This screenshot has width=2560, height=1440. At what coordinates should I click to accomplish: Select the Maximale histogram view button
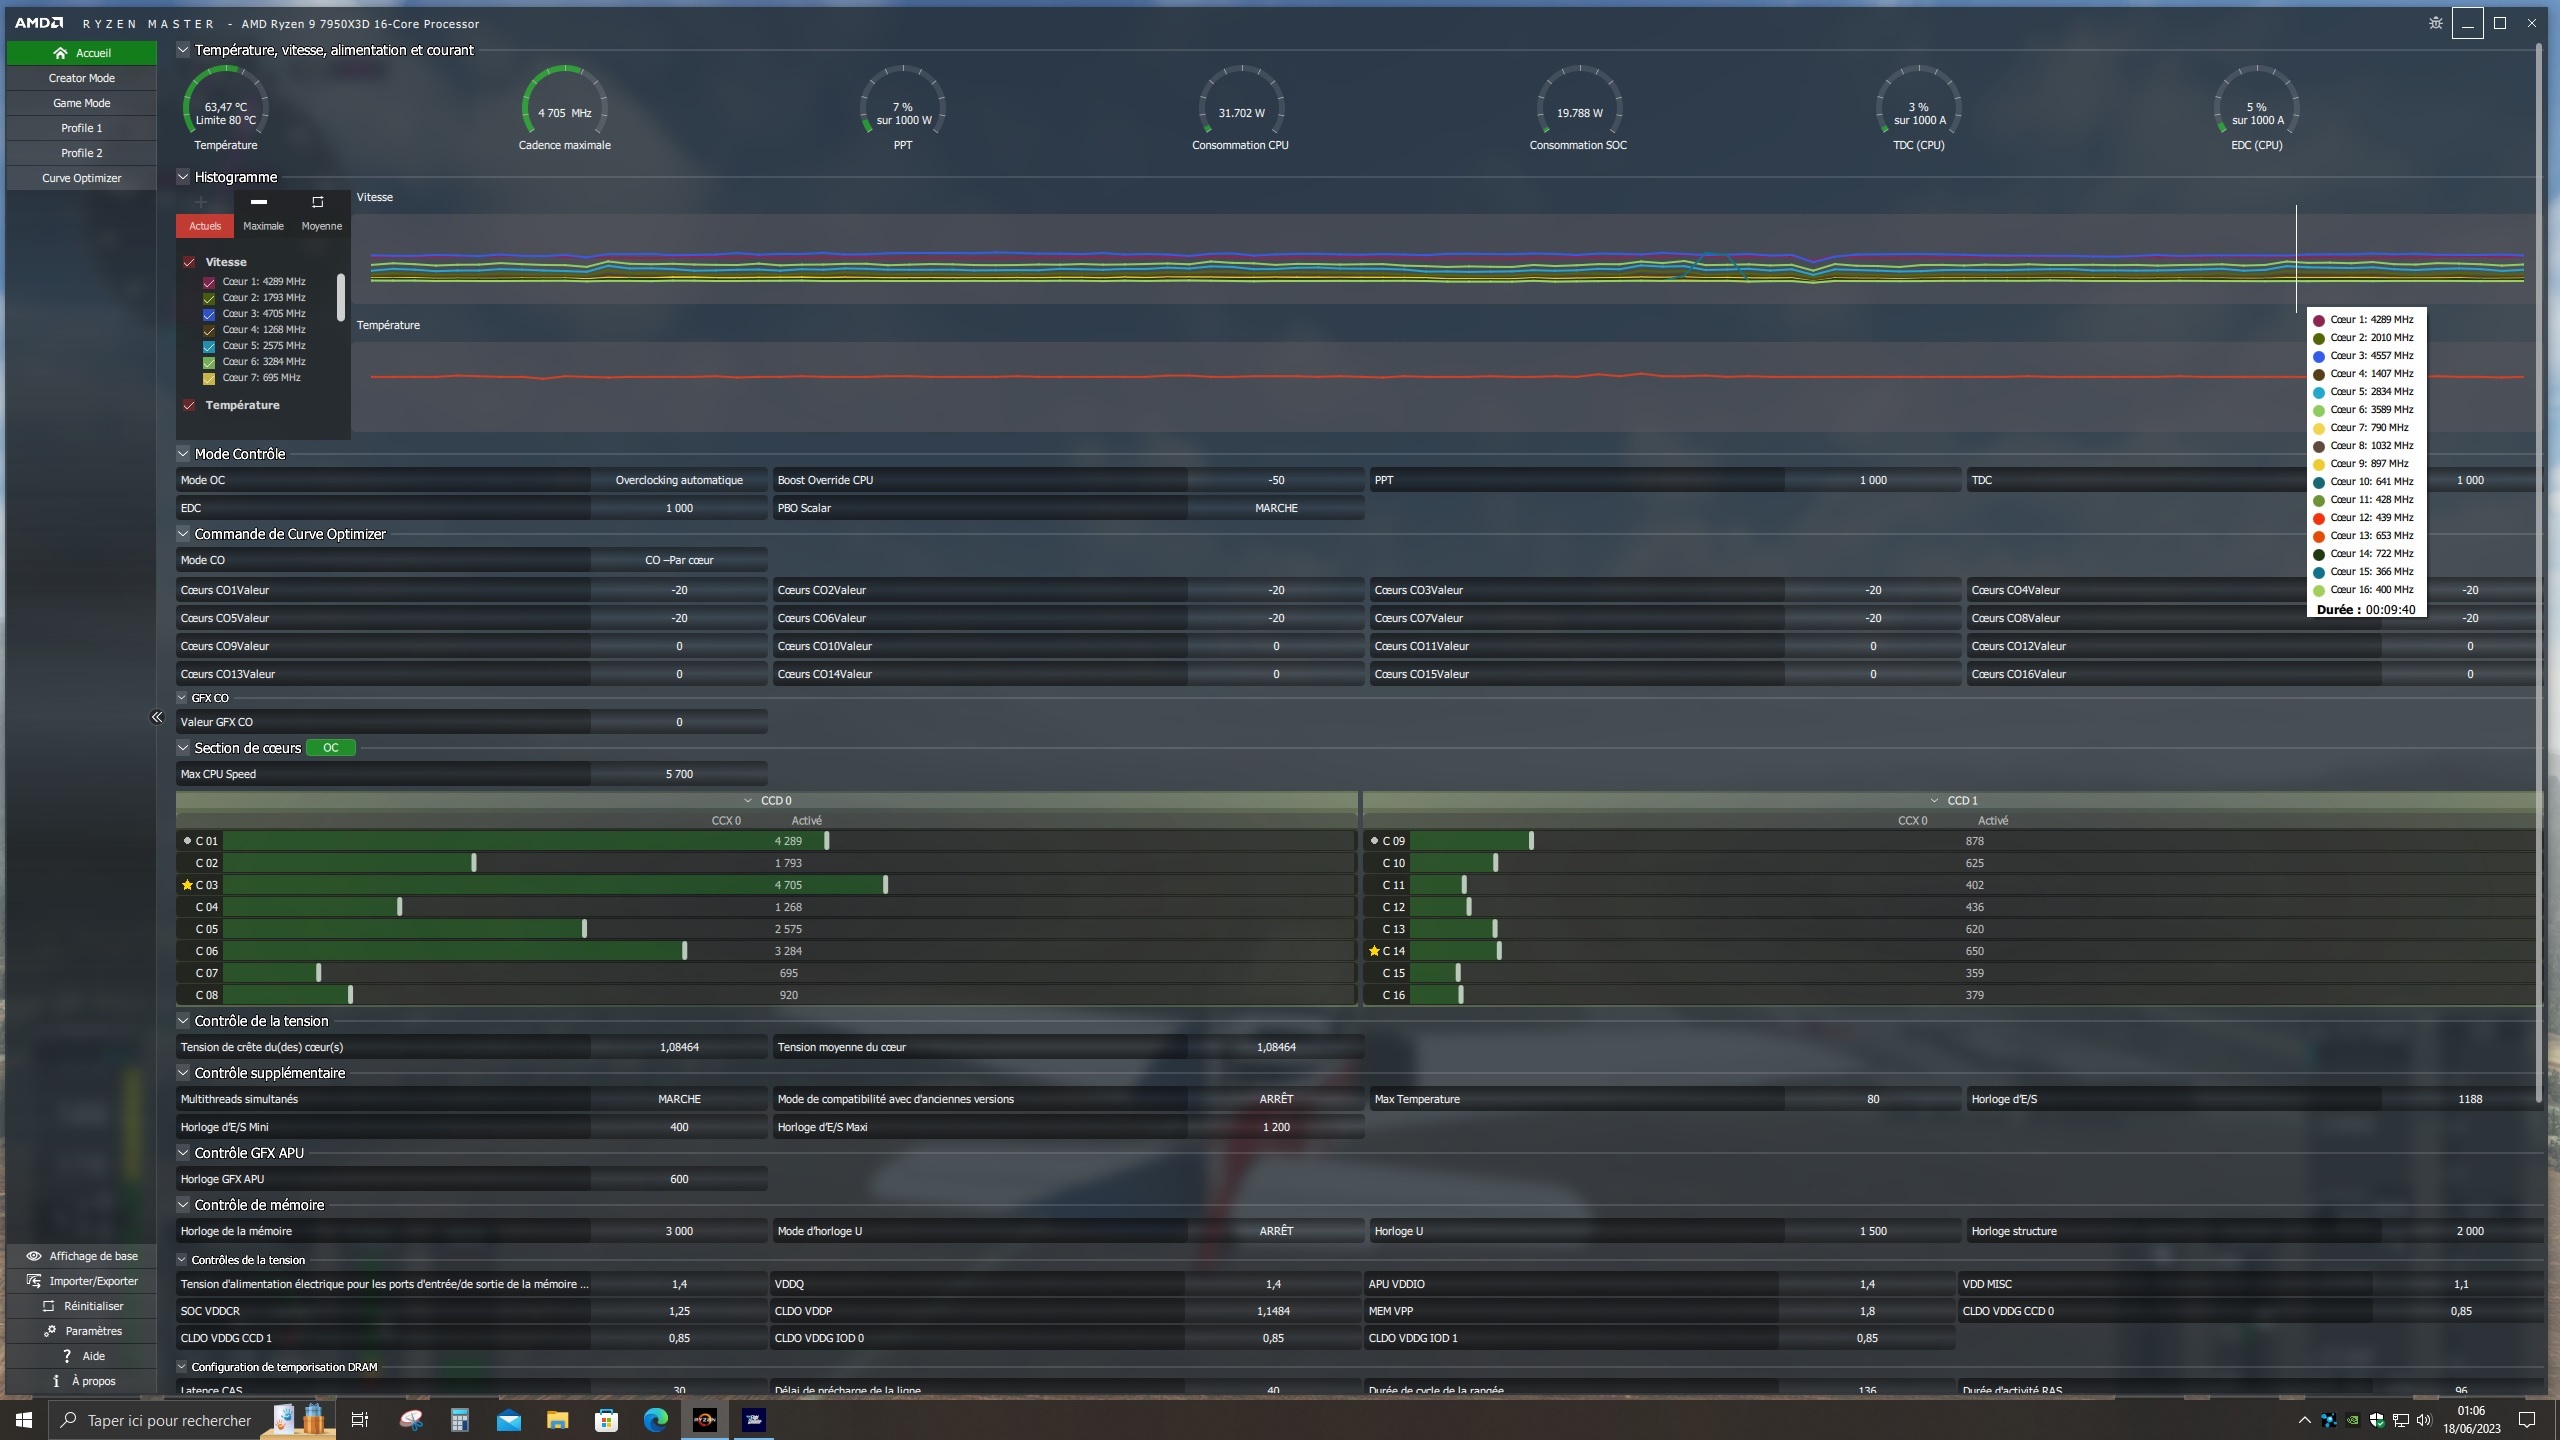pos(262,214)
